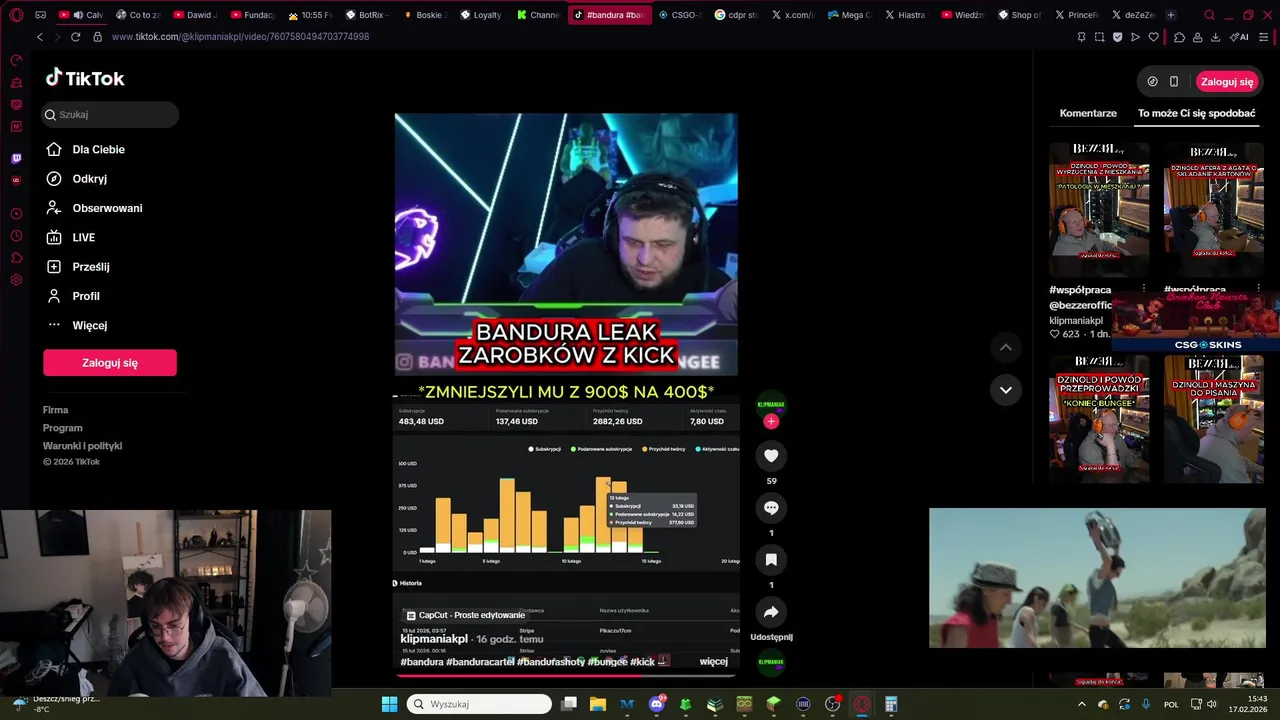
Task: Open klipmaniakpl author profile link
Action: point(434,639)
